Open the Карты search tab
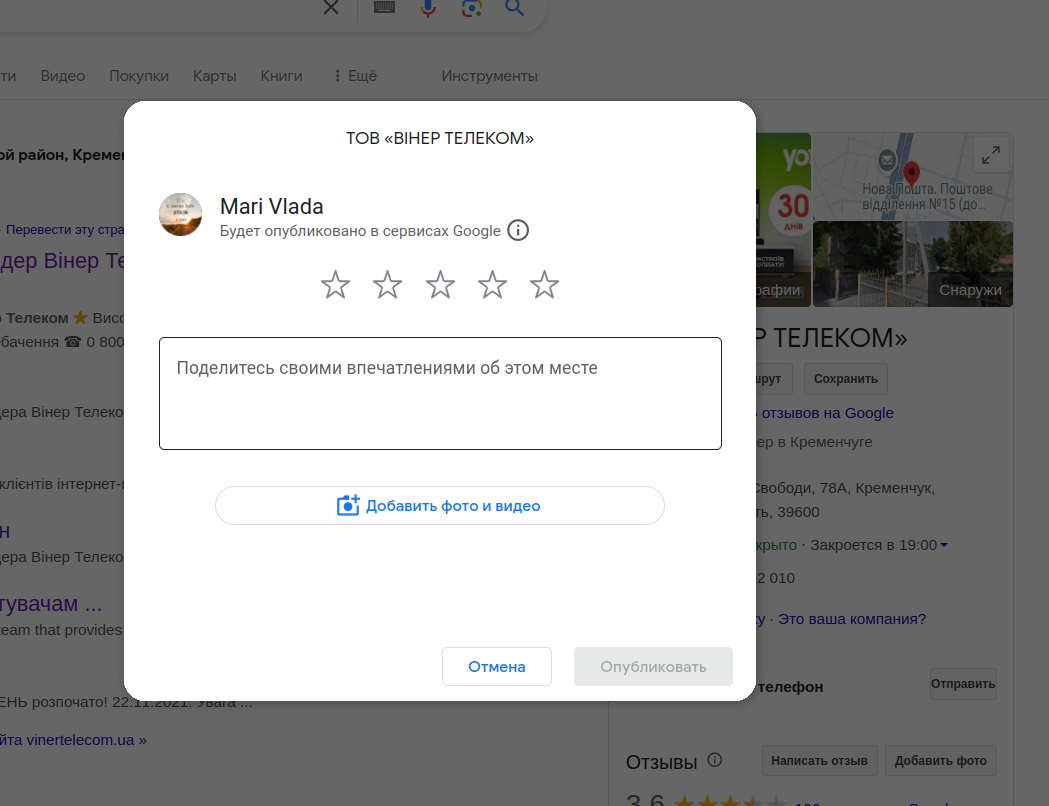1049x806 pixels. point(215,76)
